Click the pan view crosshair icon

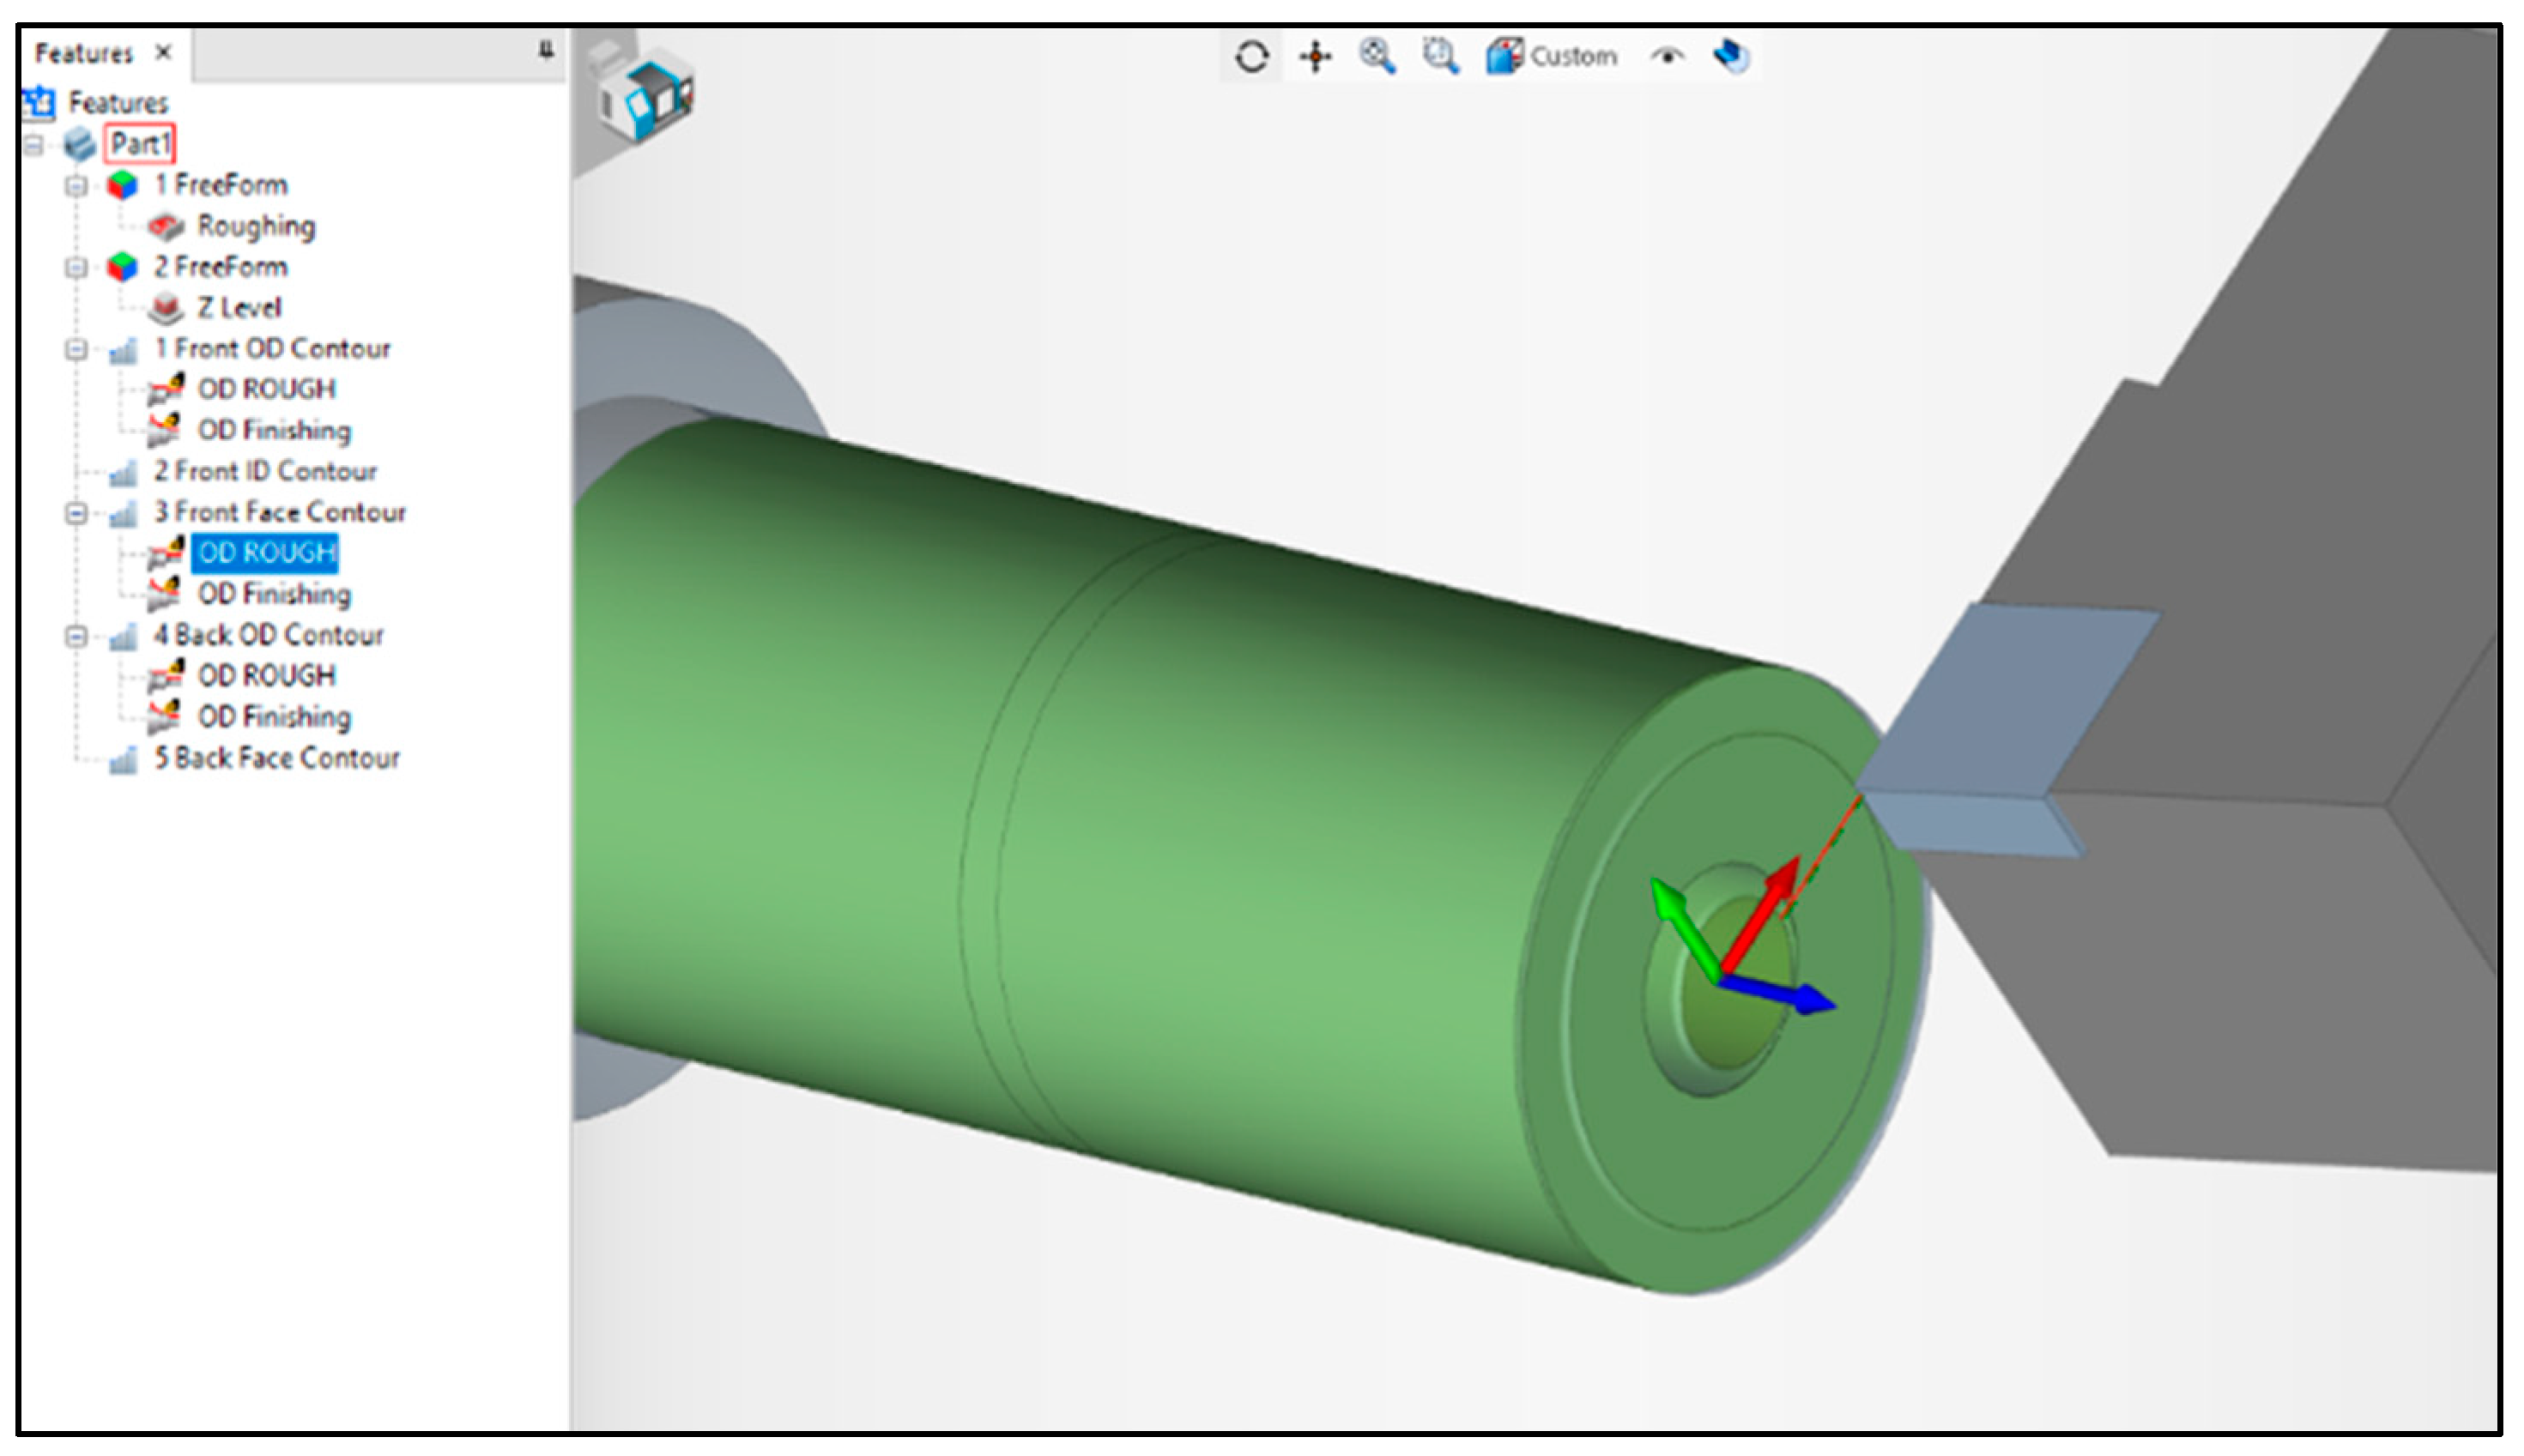[x=1315, y=57]
